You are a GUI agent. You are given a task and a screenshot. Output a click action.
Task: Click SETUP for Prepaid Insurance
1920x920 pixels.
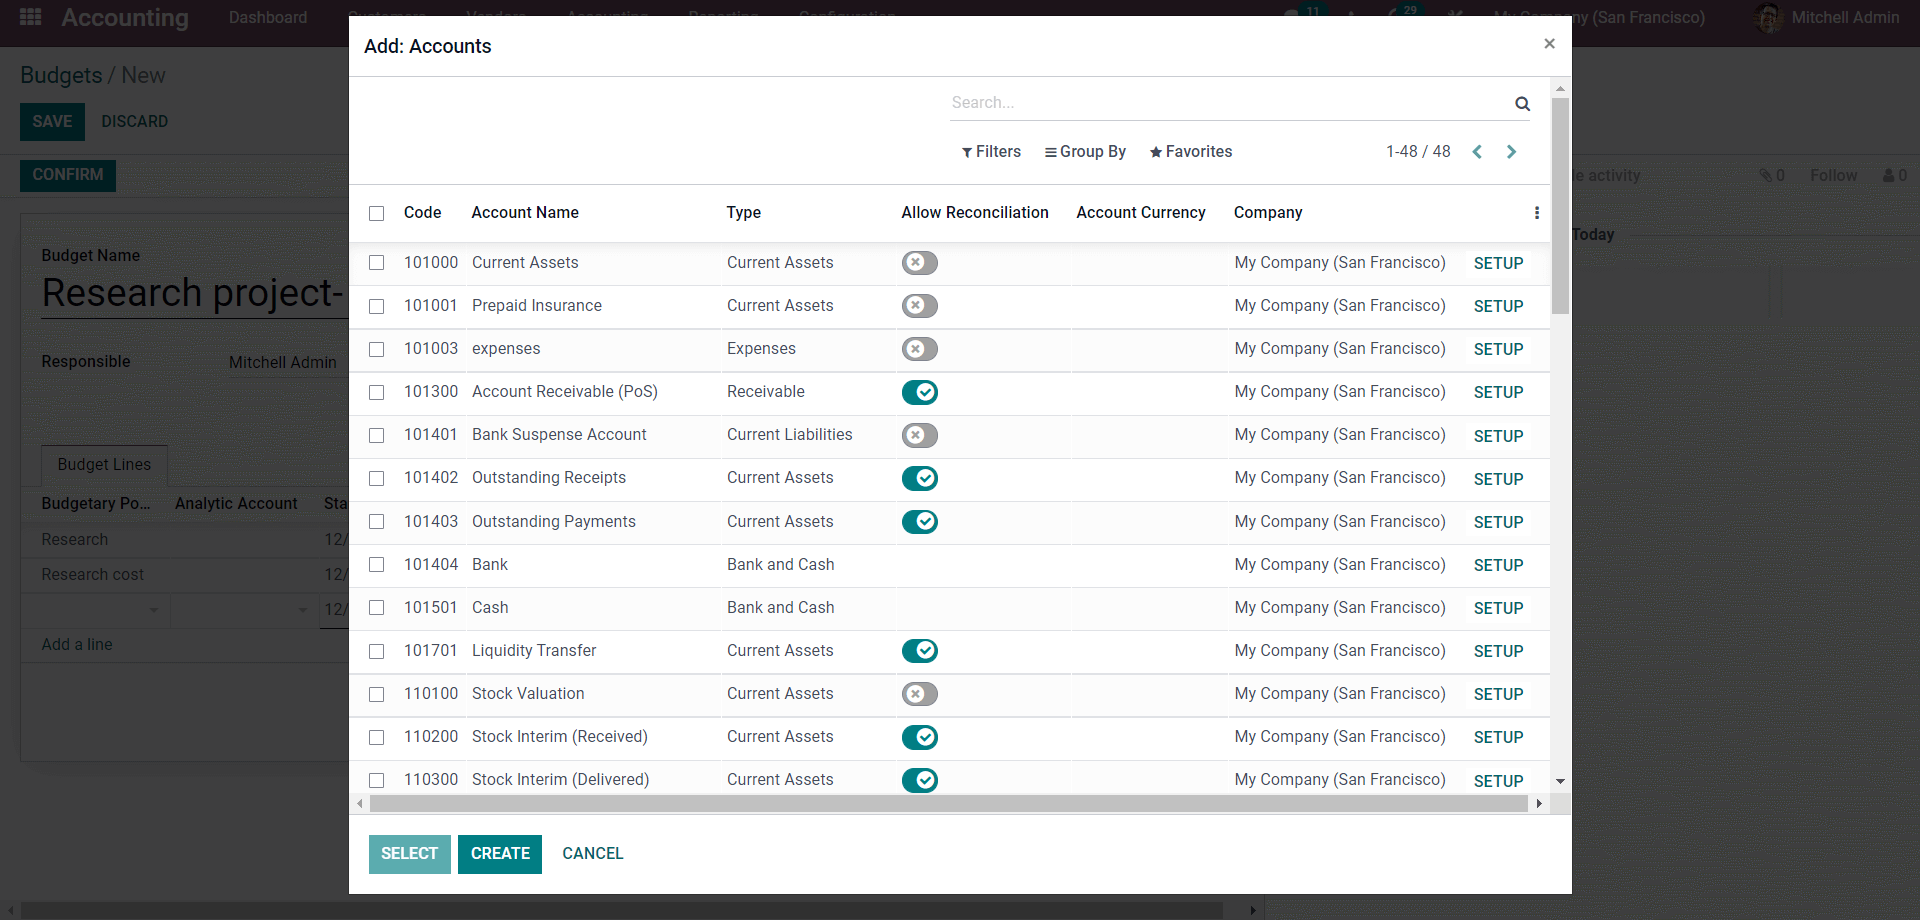click(x=1498, y=306)
